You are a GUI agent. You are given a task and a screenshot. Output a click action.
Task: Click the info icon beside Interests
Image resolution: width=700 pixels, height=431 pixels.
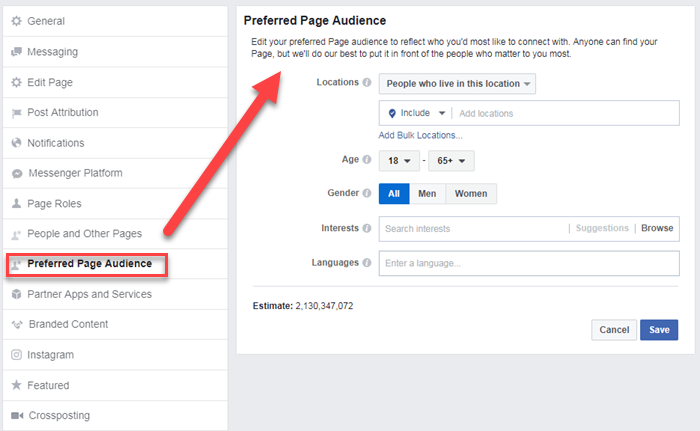coord(367,228)
